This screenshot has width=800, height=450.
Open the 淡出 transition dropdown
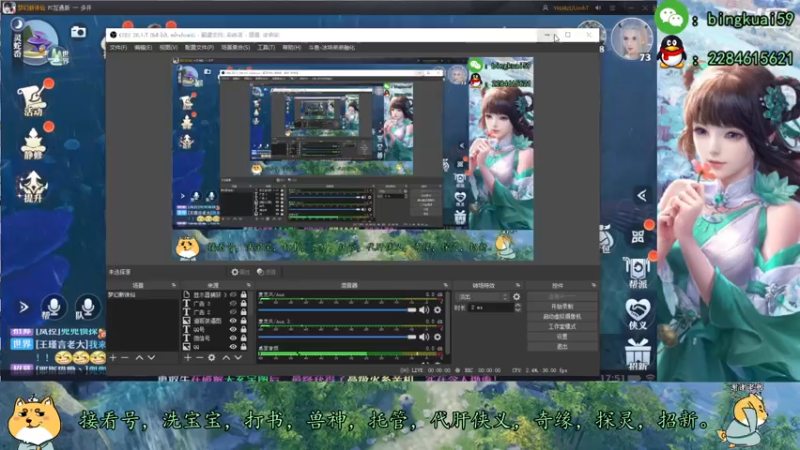pyautogui.click(x=483, y=296)
